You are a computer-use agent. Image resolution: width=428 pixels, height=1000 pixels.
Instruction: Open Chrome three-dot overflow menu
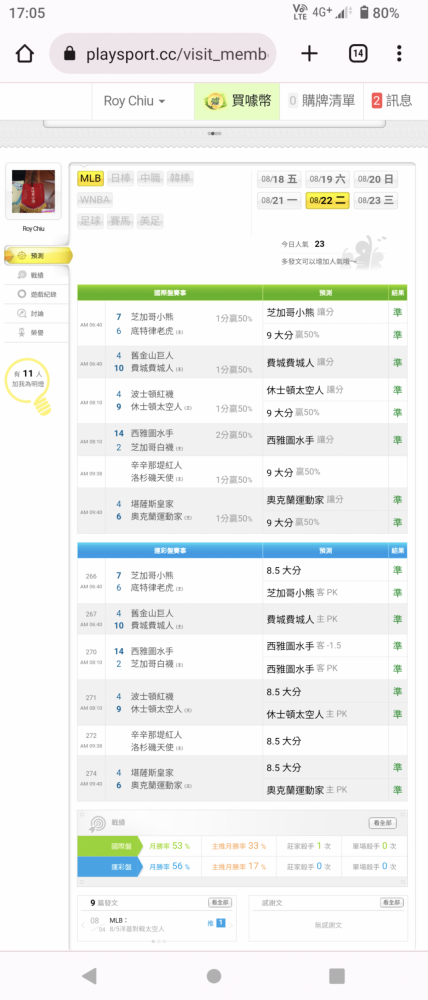[x=399, y=54]
